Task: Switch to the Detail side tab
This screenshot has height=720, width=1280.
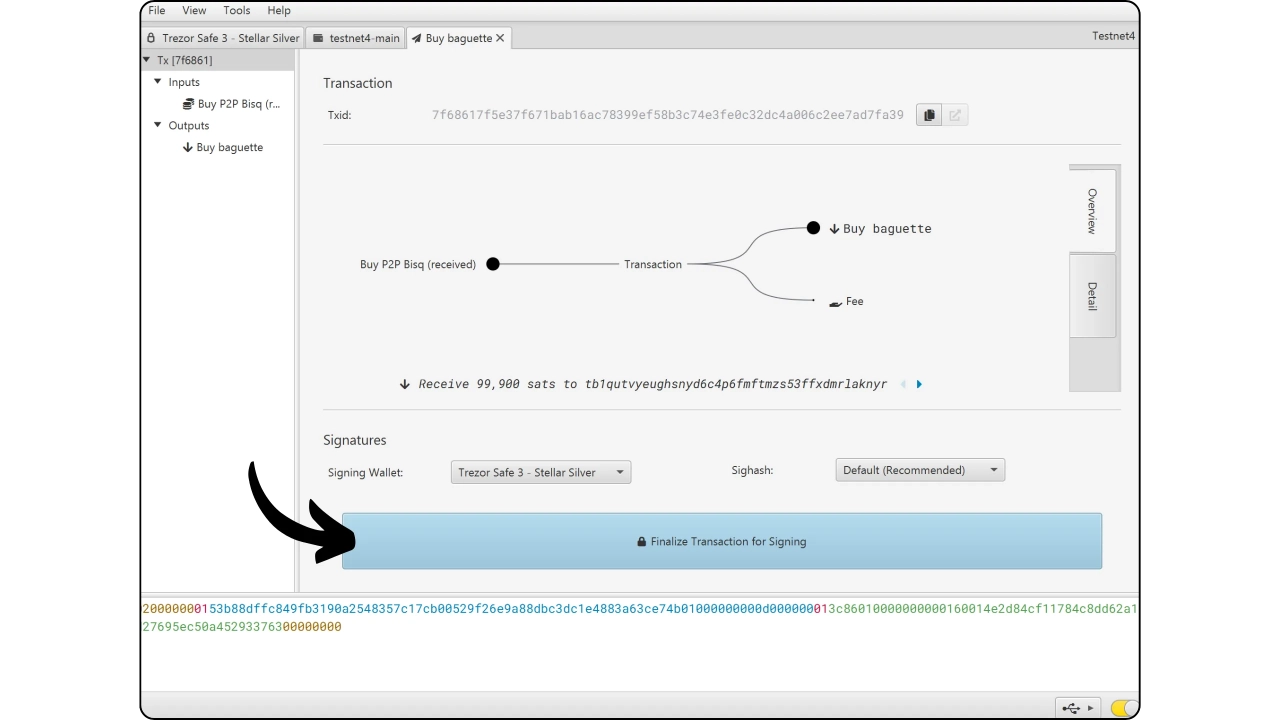Action: pyautogui.click(x=1092, y=296)
